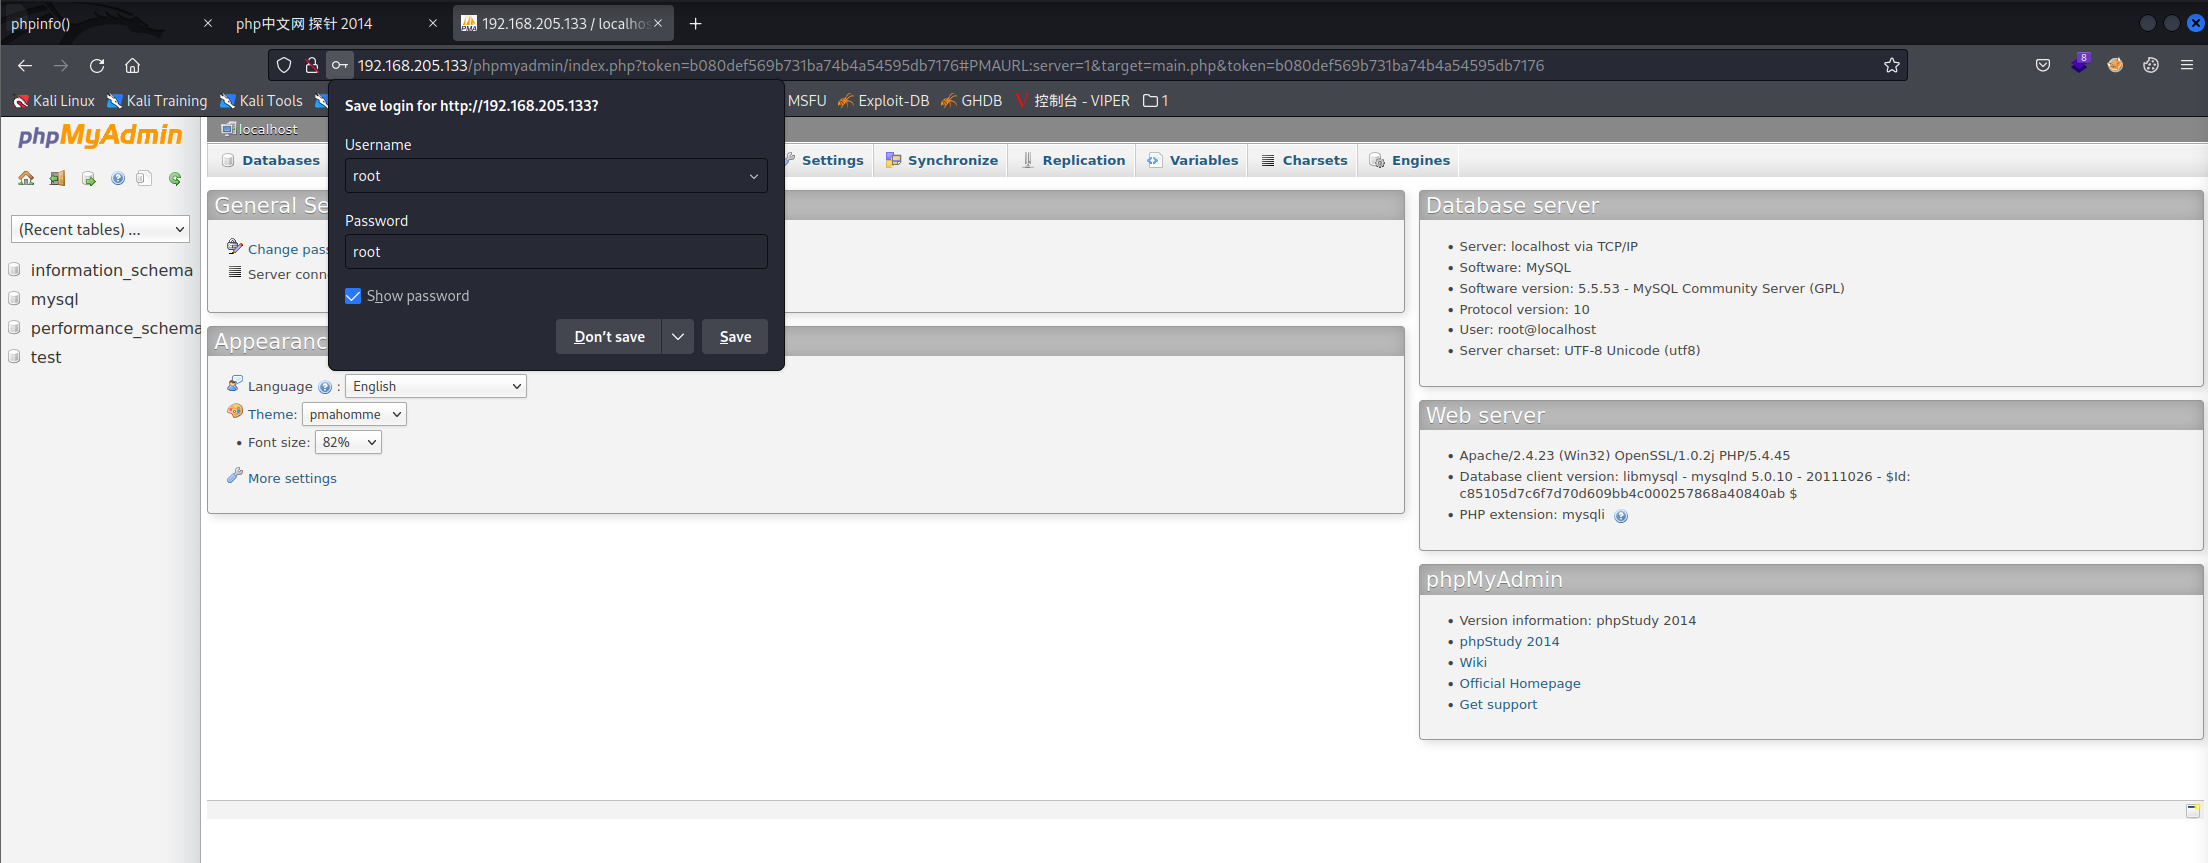Open the FoxyProxy fox extension icon
This screenshot has width=2208, height=863.
2115,65
